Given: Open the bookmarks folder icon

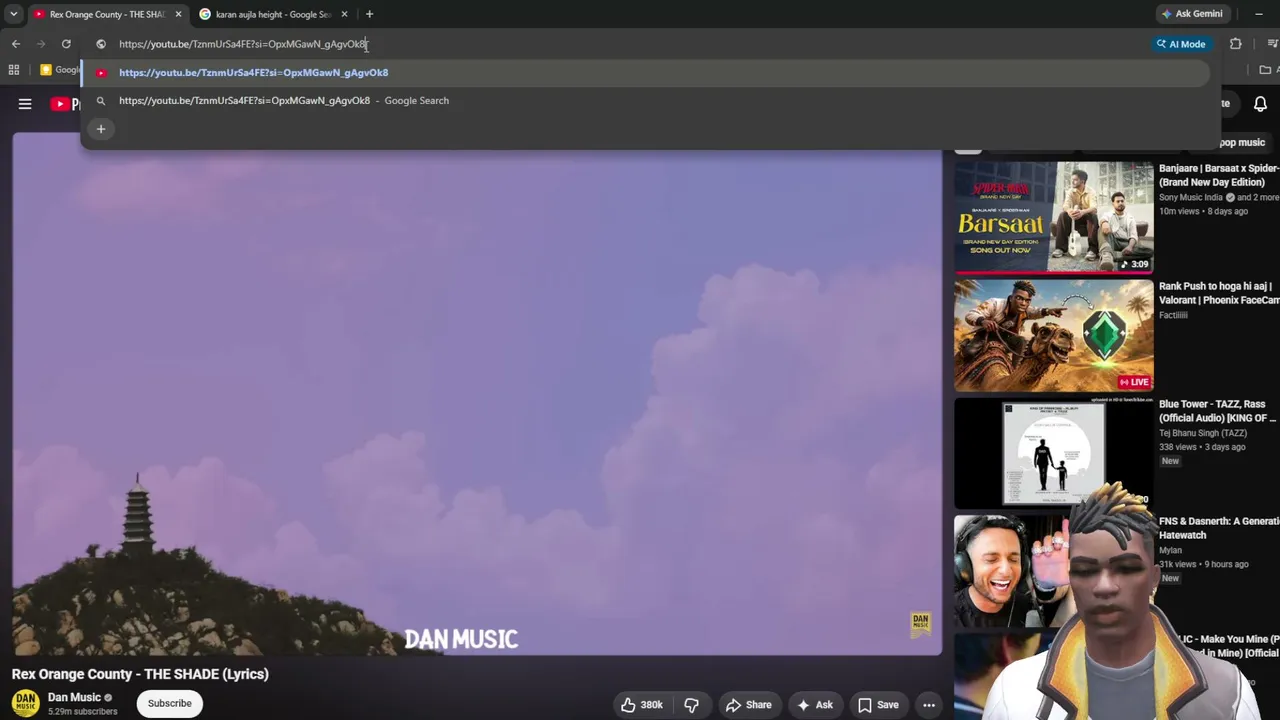Looking at the screenshot, I should click(1265, 70).
